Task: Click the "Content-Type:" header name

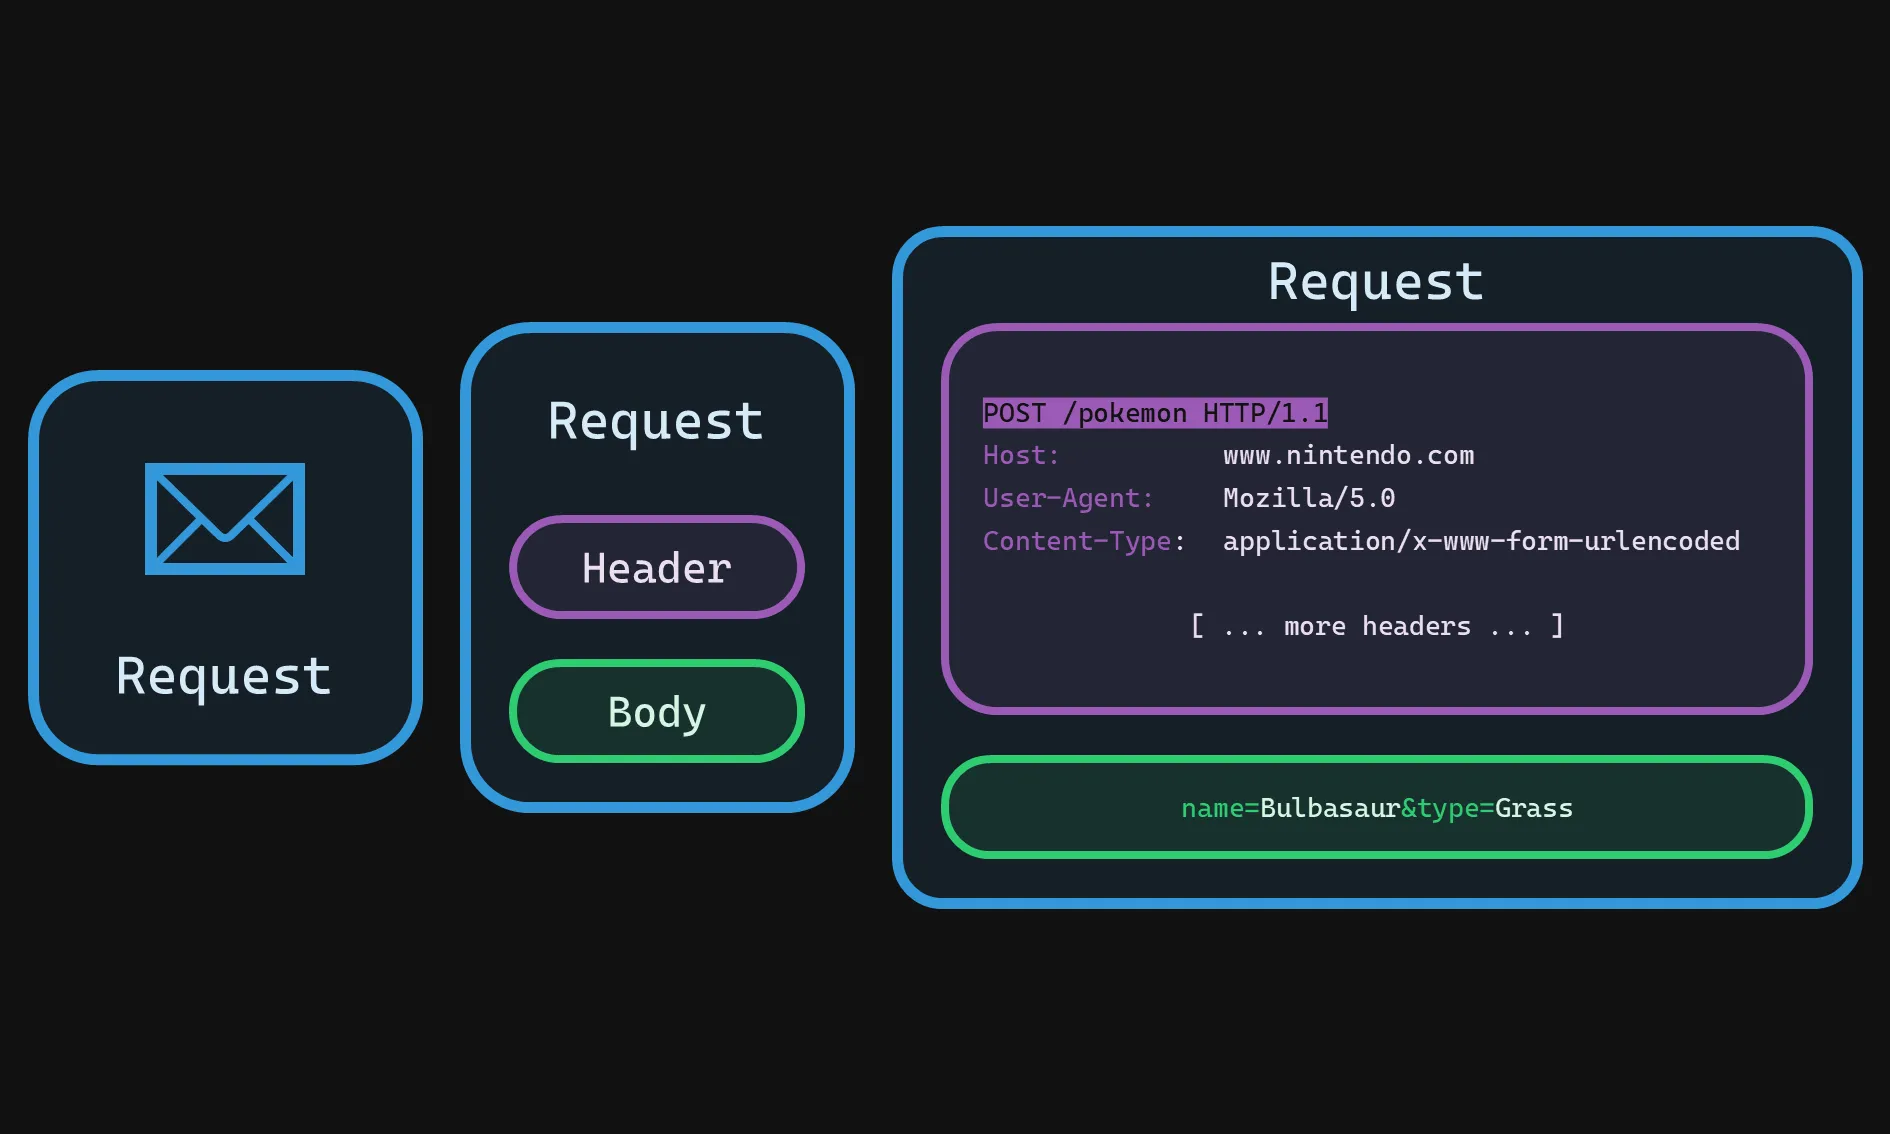Action: tap(1084, 541)
